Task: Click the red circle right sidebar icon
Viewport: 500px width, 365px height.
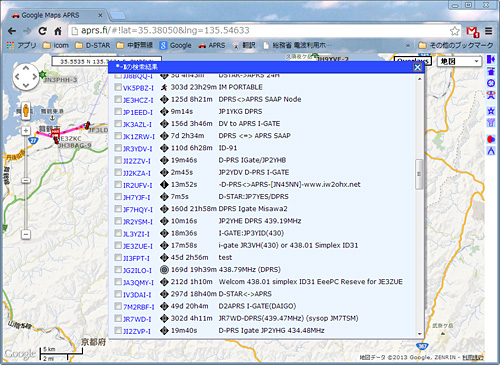Action: coord(491,139)
